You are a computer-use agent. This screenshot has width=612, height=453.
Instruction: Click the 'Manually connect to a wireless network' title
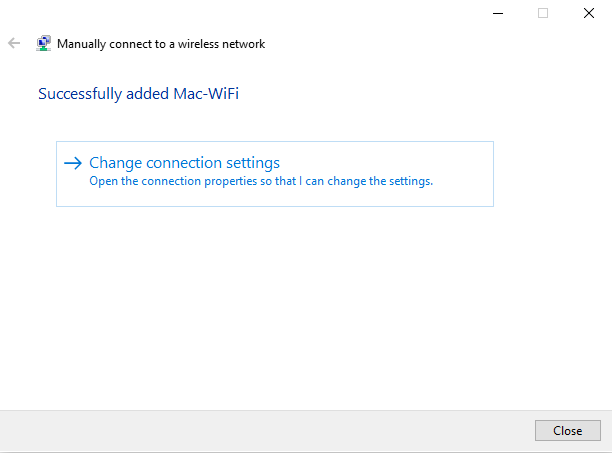click(x=161, y=44)
